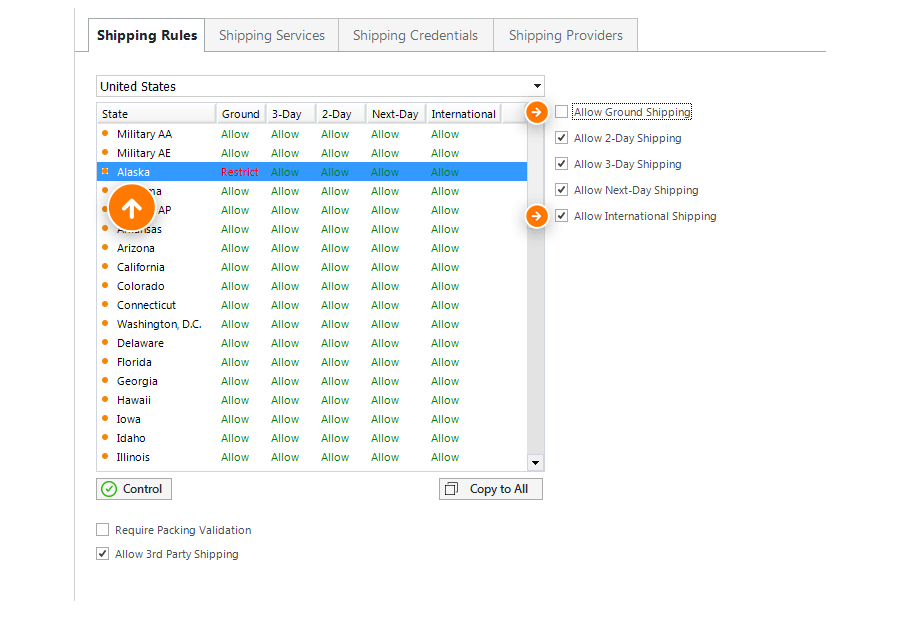Click the Restrict value in Alaska row
The image size is (900, 620).
tap(239, 172)
